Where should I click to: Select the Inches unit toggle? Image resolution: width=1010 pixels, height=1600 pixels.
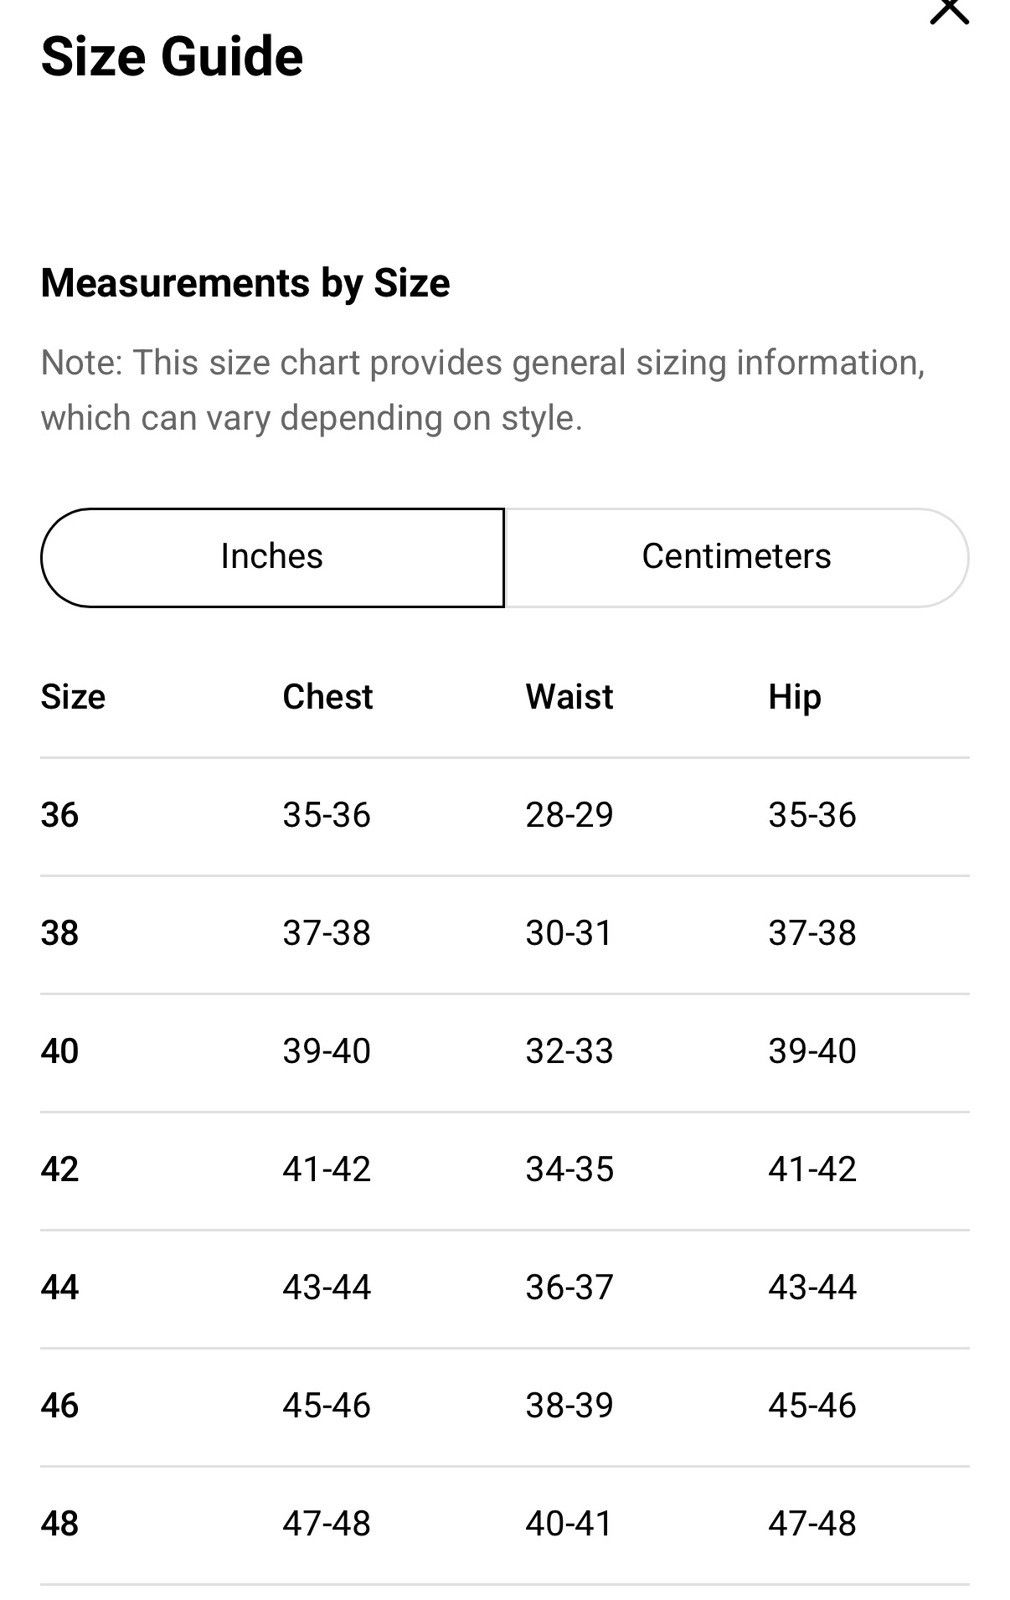(x=272, y=557)
